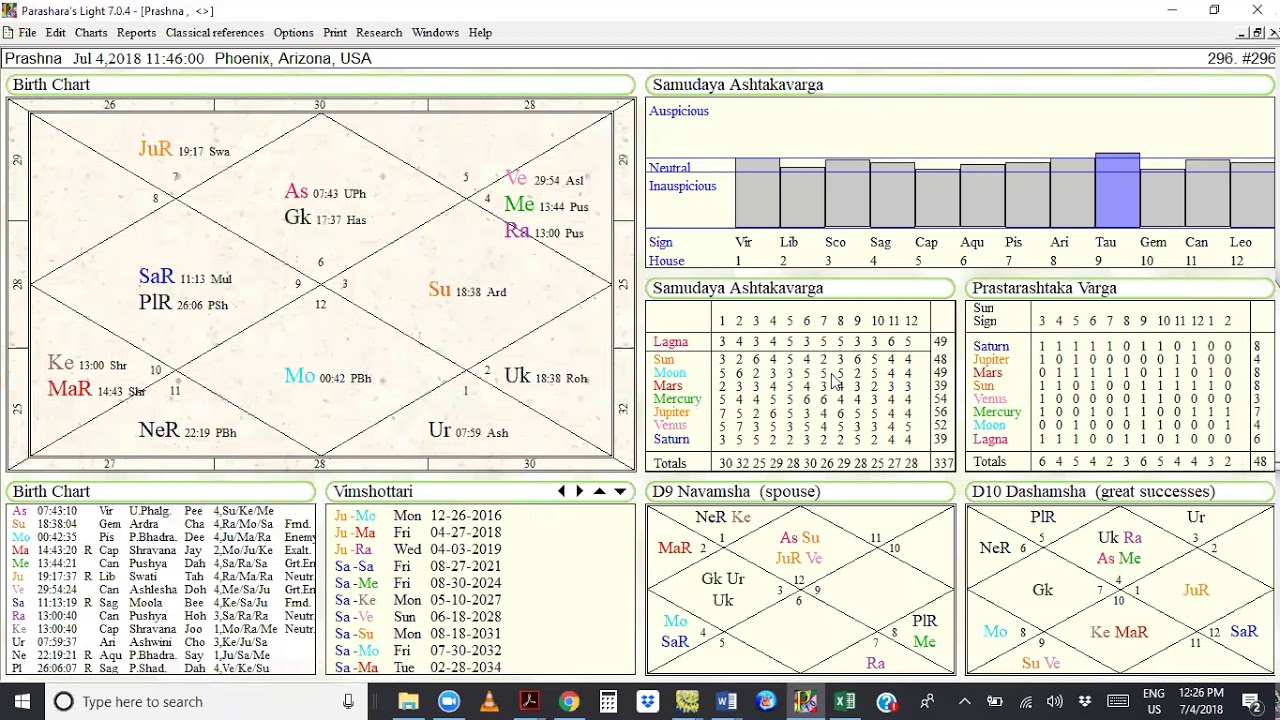Click the highlighted blue Tau bar in the graph
The width and height of the screenshot is (1280, 720).
[x=1117, y=190]
